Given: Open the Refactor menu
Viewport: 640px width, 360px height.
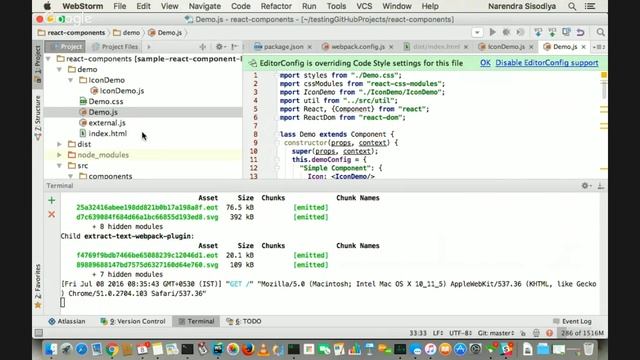Looking at the screenshot, I should click(276, 6).
